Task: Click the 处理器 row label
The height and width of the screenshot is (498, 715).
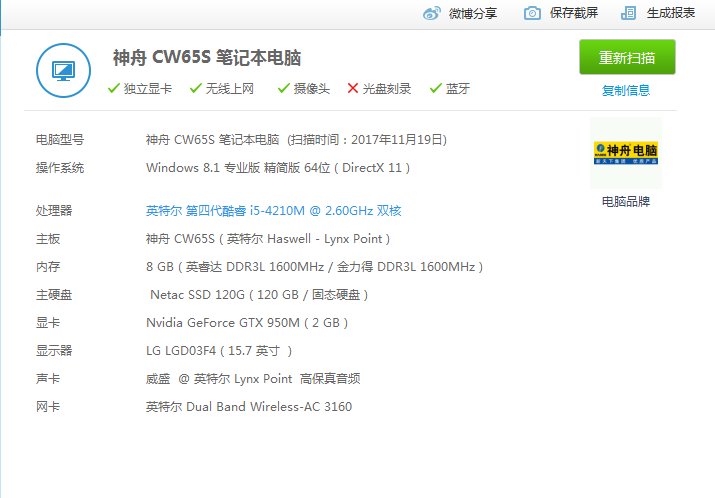Action: coord(54,211)
